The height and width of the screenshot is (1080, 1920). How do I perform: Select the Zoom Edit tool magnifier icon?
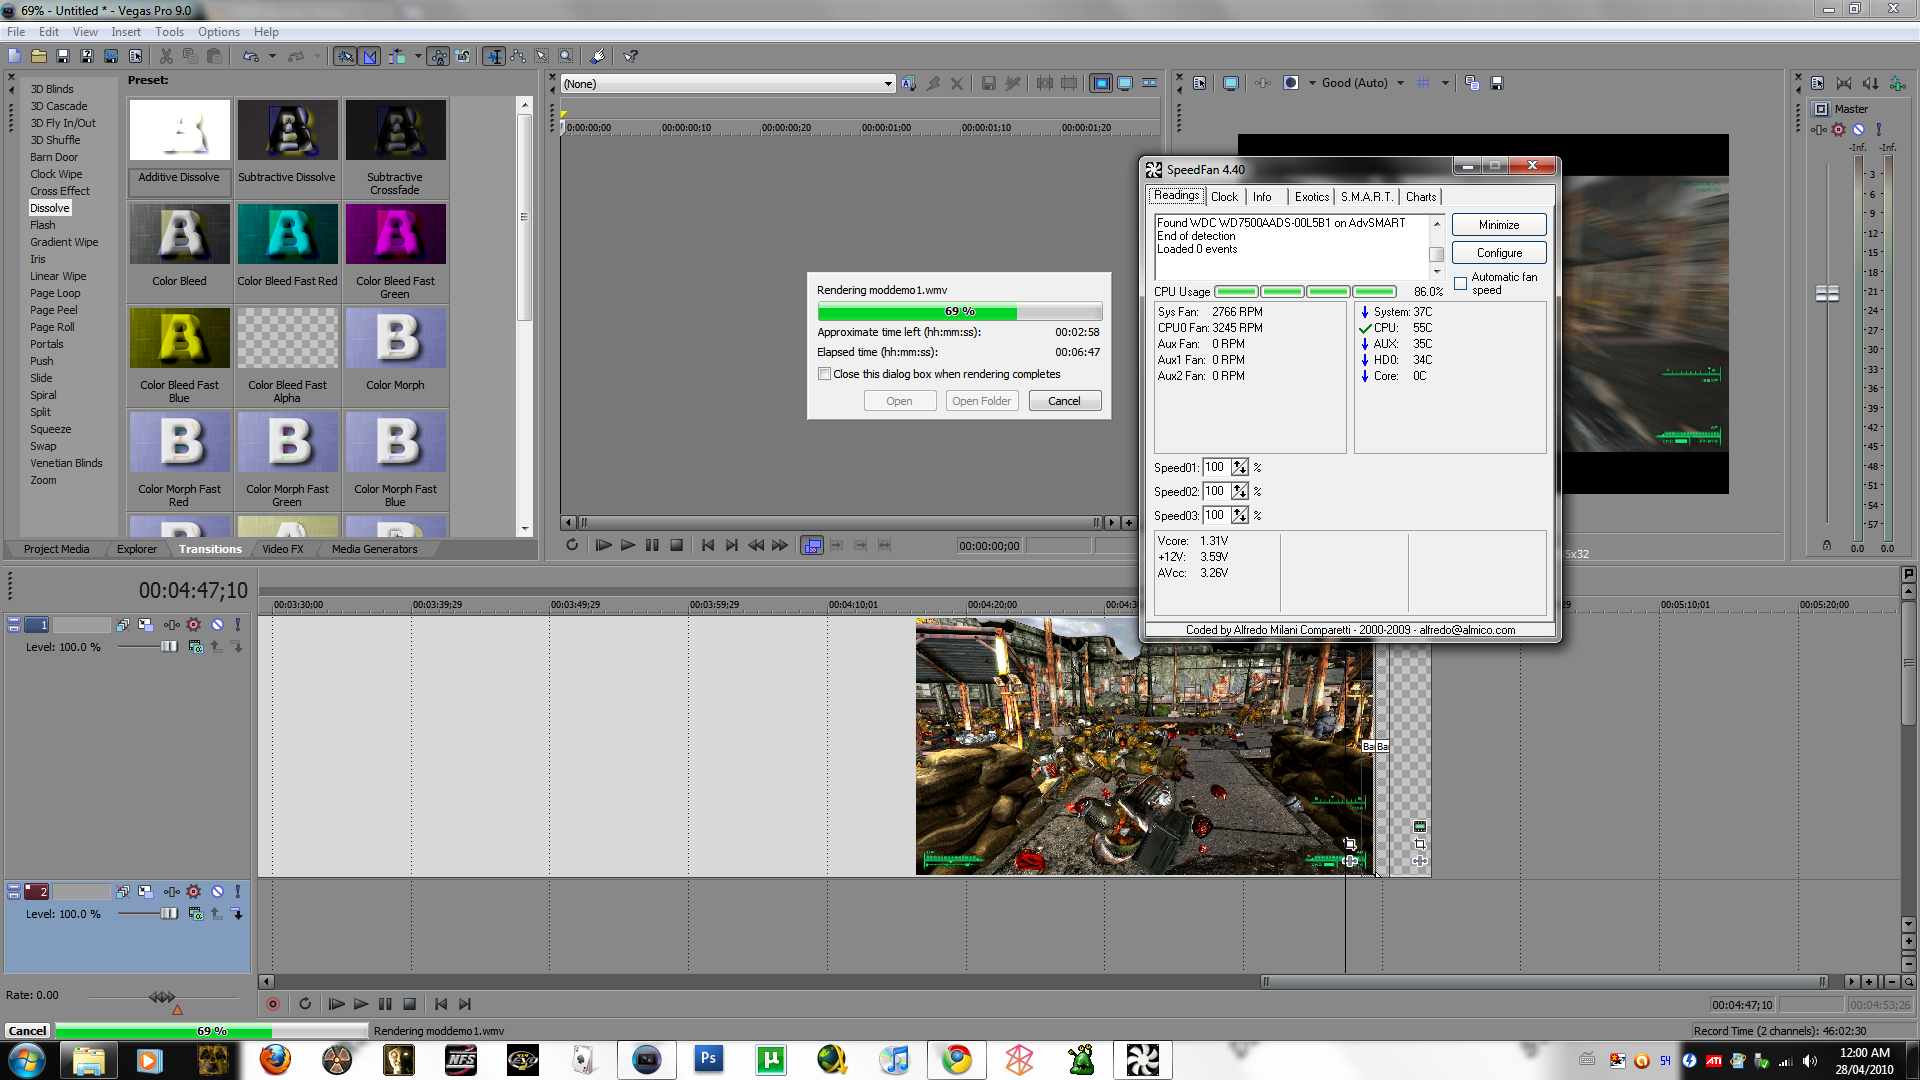pos(566,56)
